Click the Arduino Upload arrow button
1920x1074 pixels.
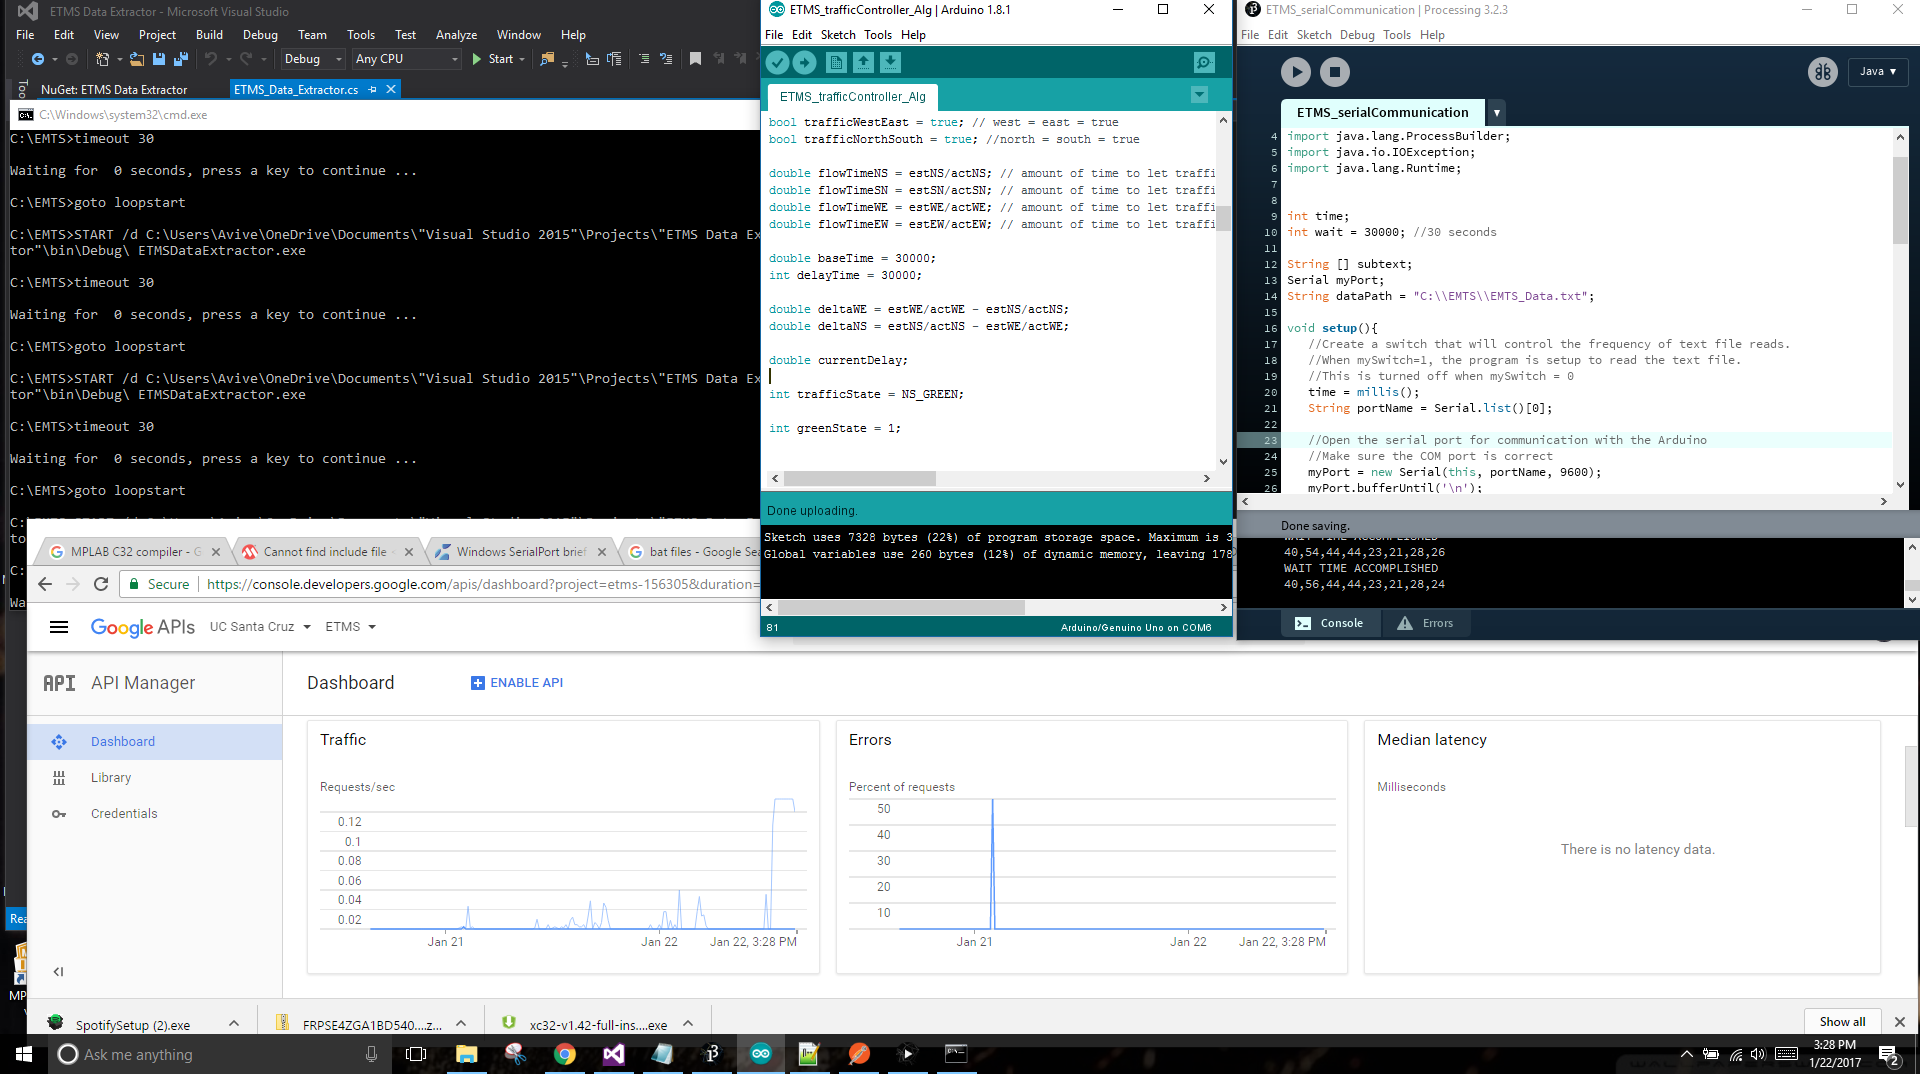tap(804, 62)
